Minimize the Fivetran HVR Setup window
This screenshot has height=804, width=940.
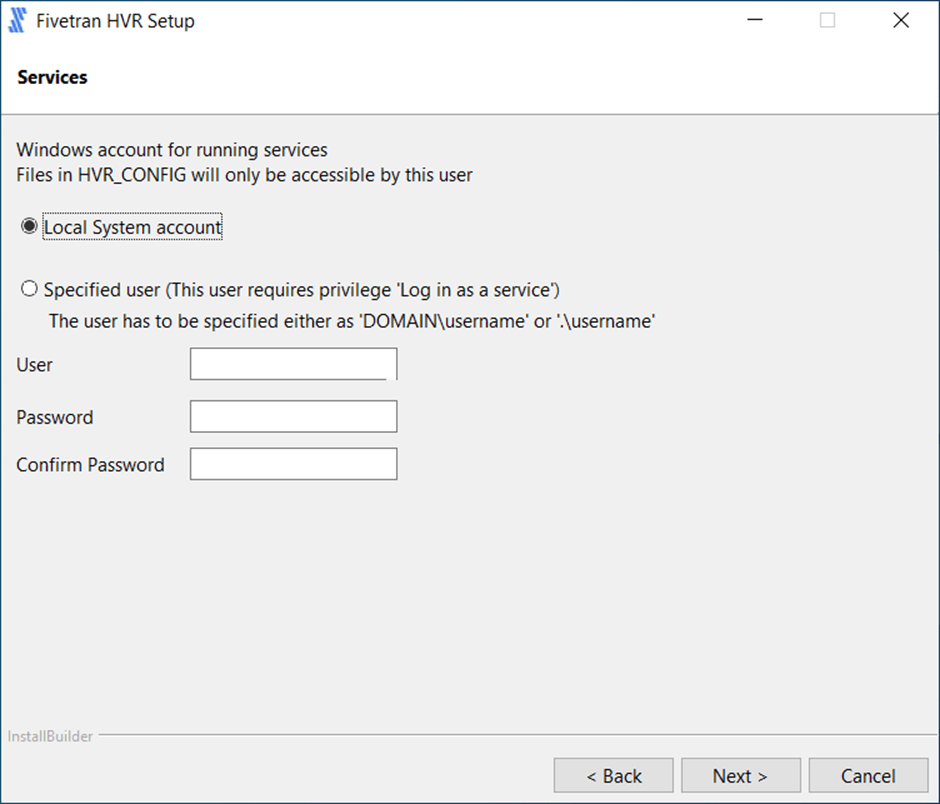point(753,21)
